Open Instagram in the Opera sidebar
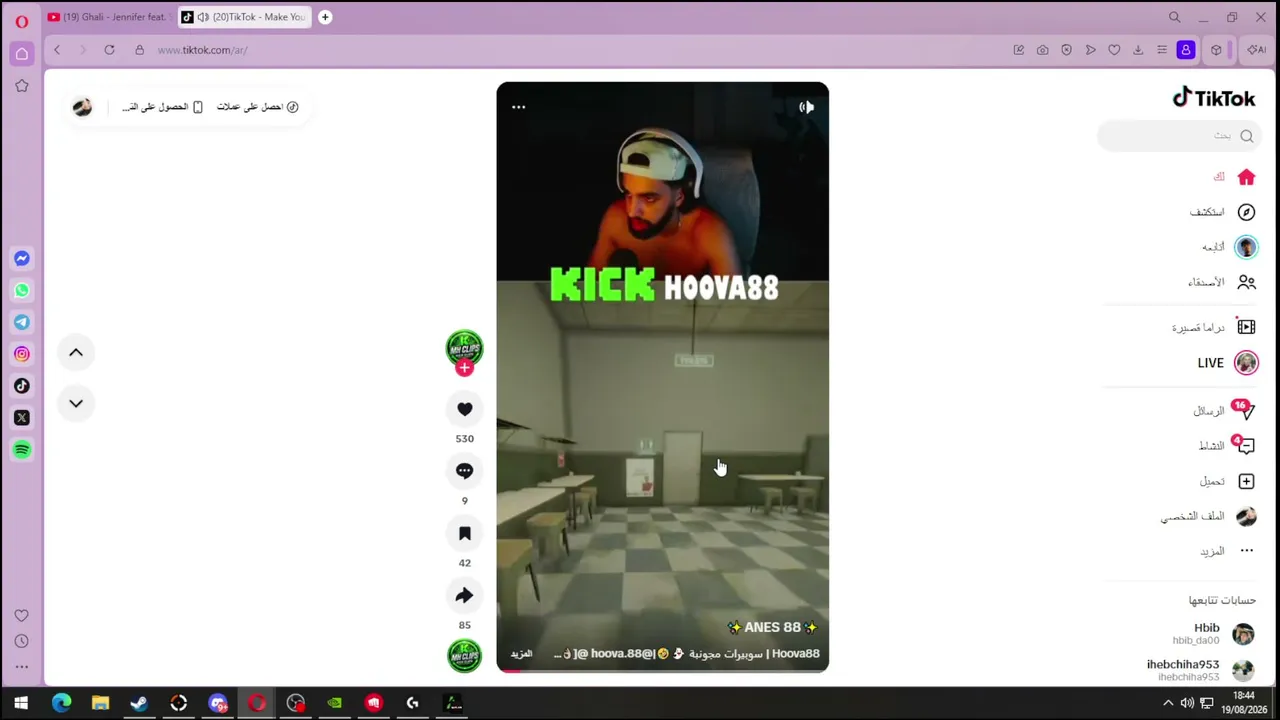This screenshot has height=720, width=1280. [22, 354]
